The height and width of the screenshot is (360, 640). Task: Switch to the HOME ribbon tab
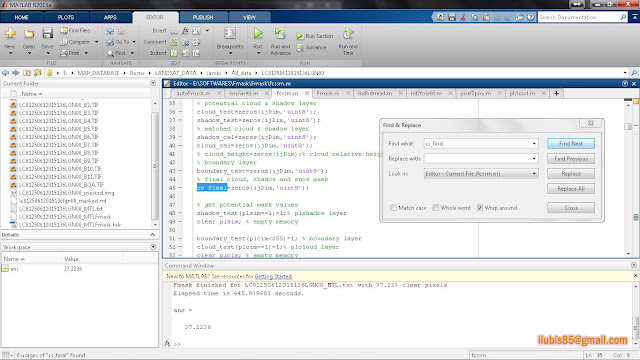click(x=22, y=17)
